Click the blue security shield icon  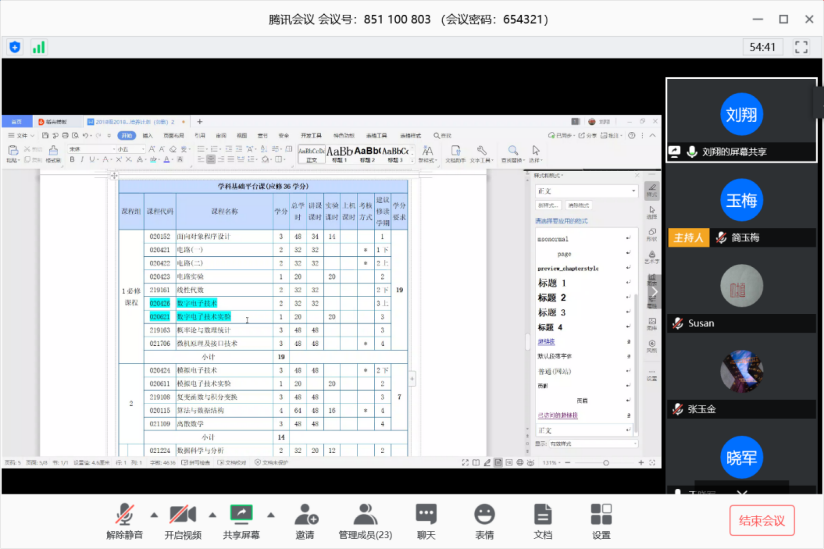15,47
